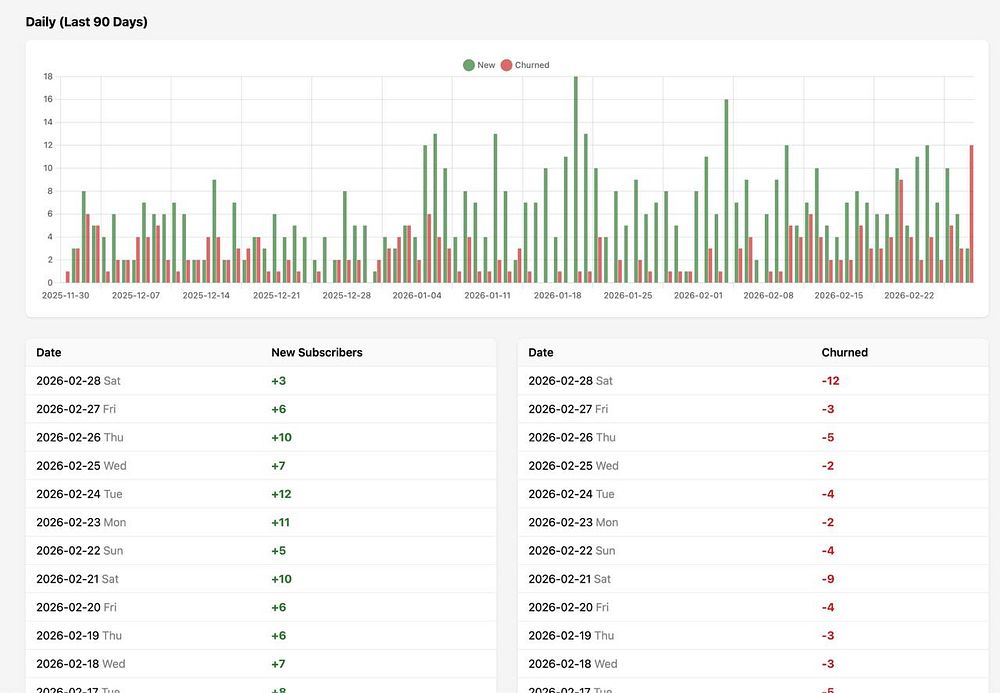This screenshot has width=1000, height=693.
Task: Click the 2025-11-30 x-axis label
Action: pos(66,295)
